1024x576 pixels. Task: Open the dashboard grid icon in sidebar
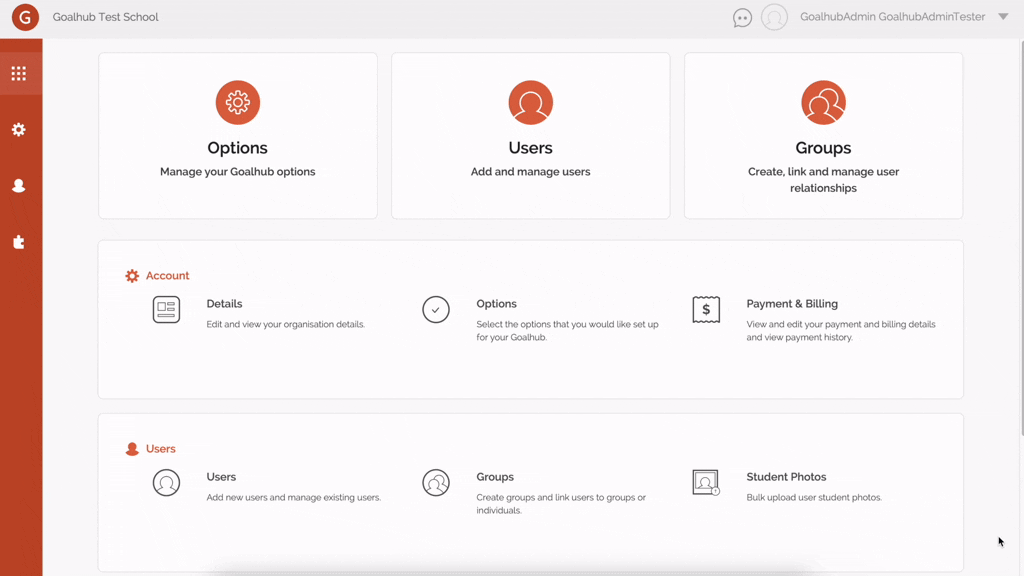[x=20, y=72]
